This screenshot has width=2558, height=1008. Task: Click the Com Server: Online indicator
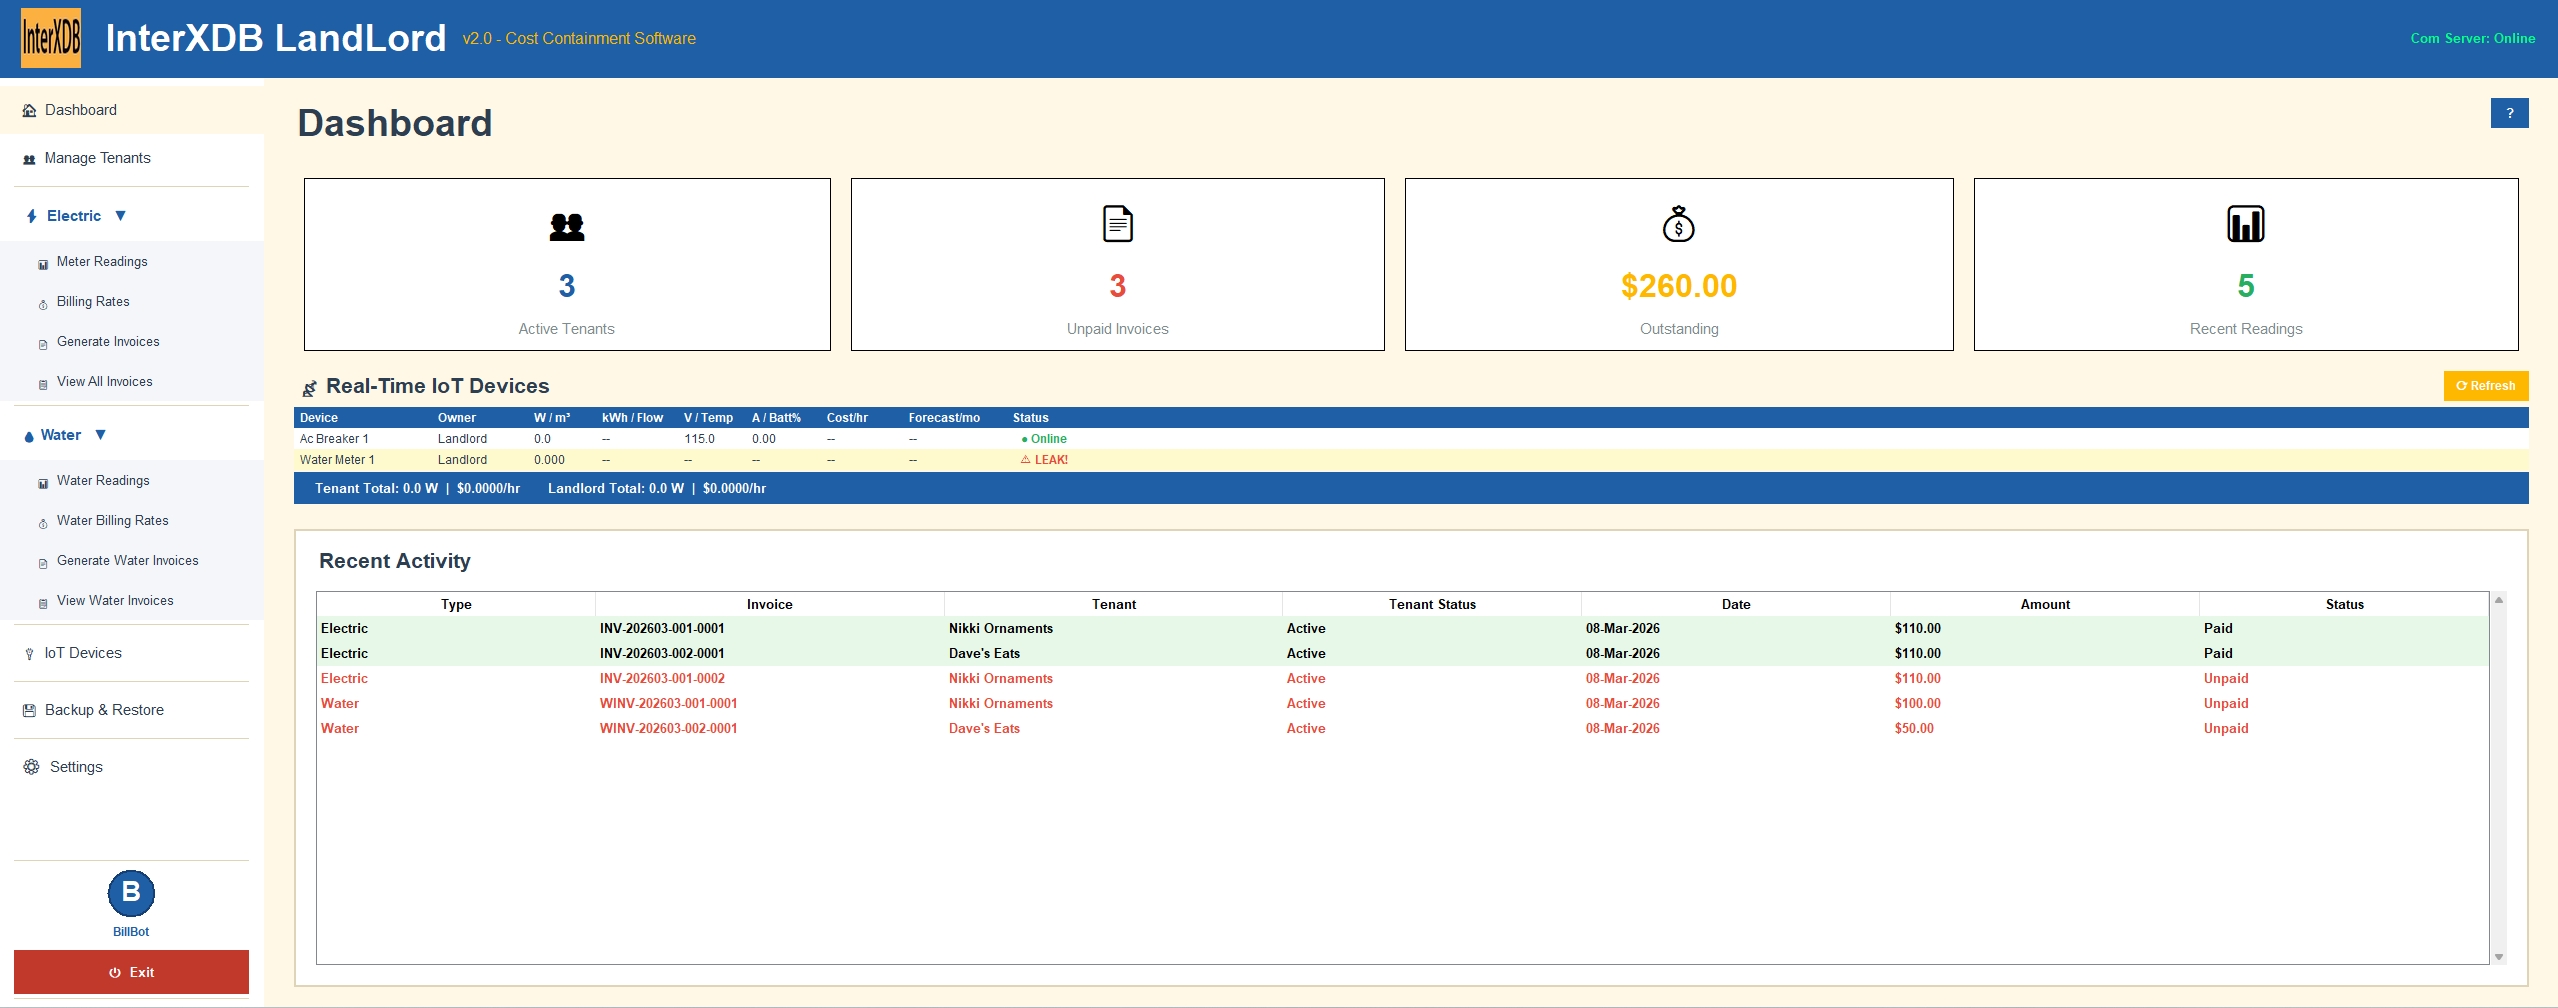pos(2473,38)
